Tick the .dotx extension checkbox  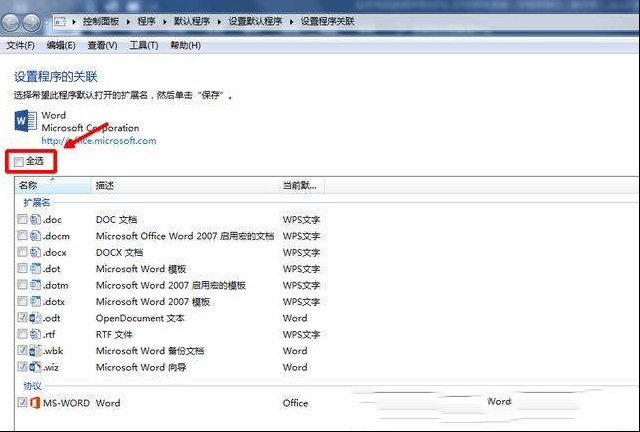coord(22,301)
